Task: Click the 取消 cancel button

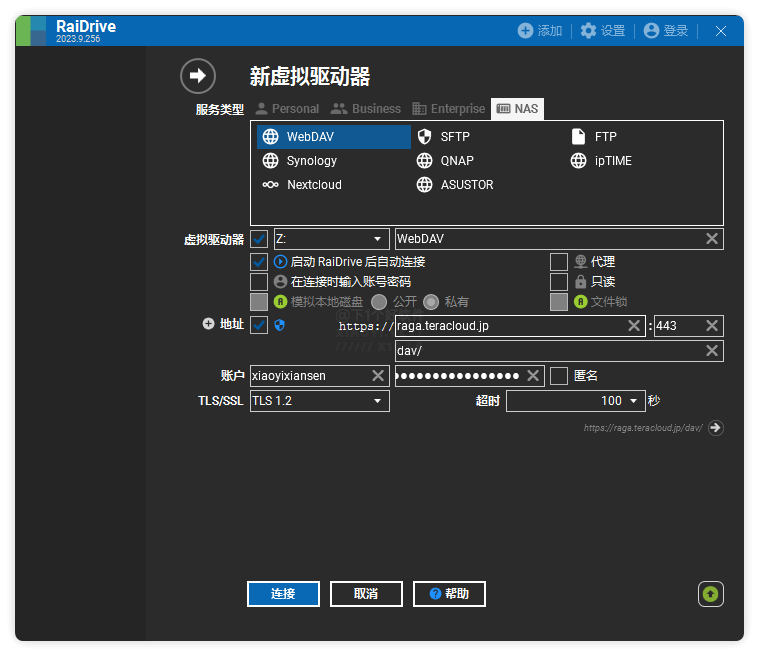Action: click(x=366, y=594)
